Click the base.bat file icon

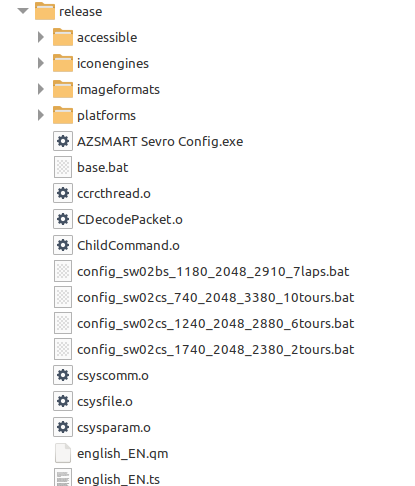click(63, 167)
